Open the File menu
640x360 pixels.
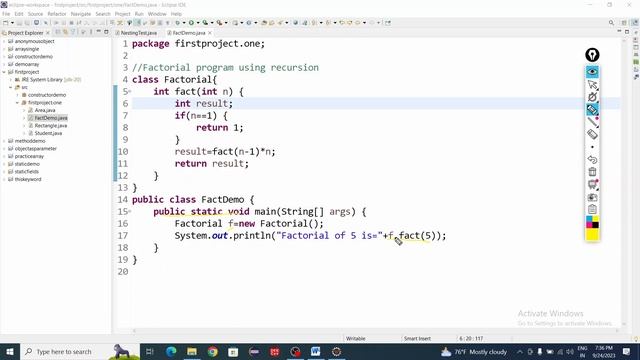(x=6, y=14)
